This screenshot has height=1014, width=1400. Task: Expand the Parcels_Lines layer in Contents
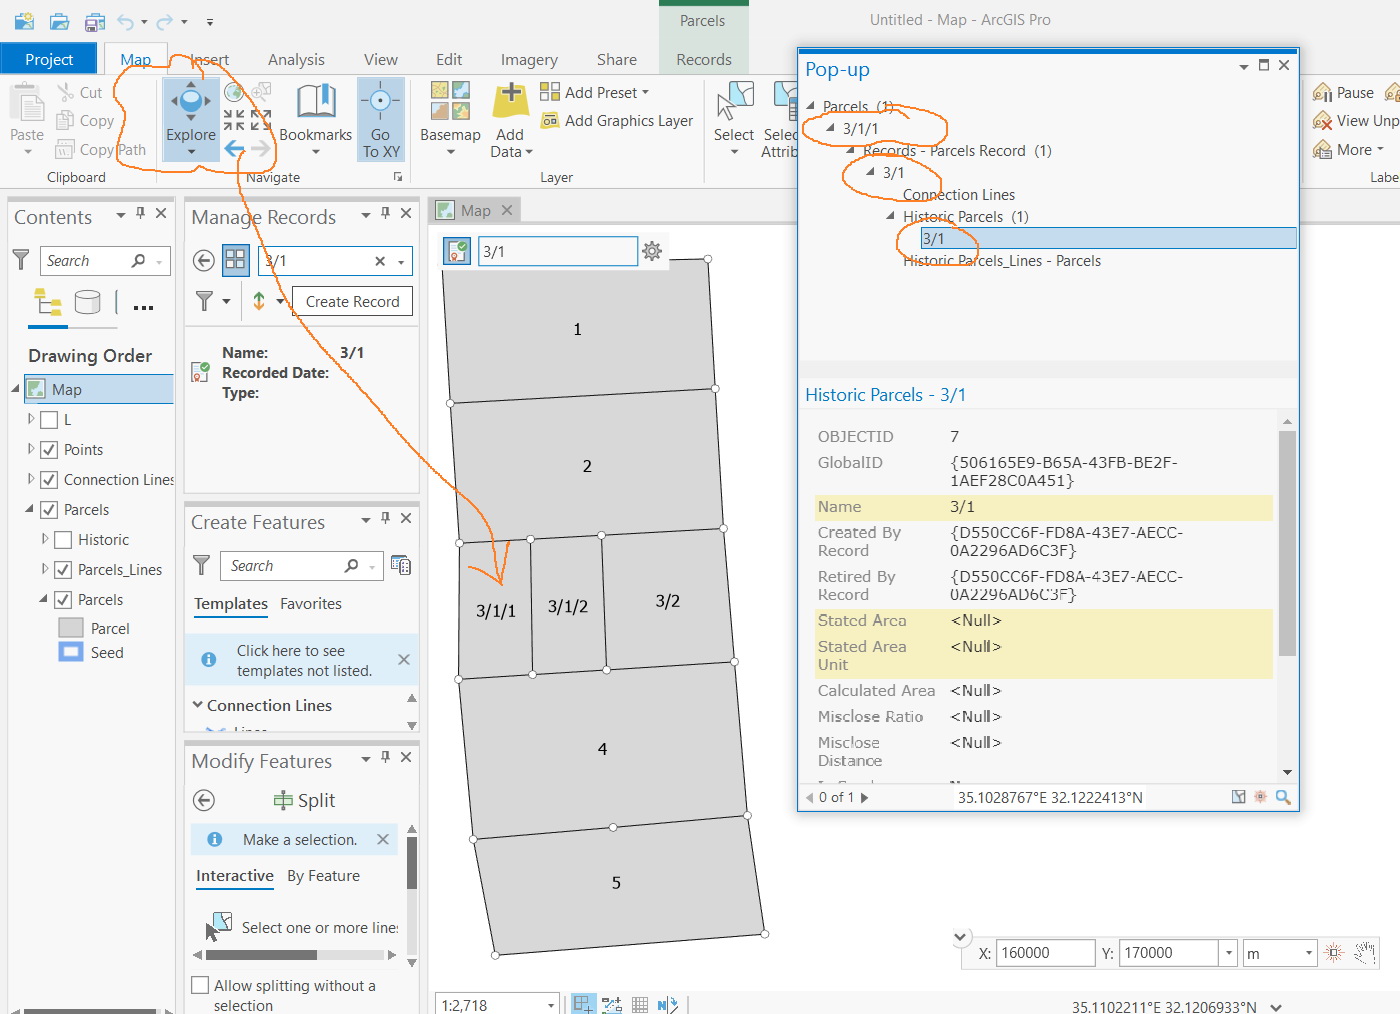[x=45, y=569]
